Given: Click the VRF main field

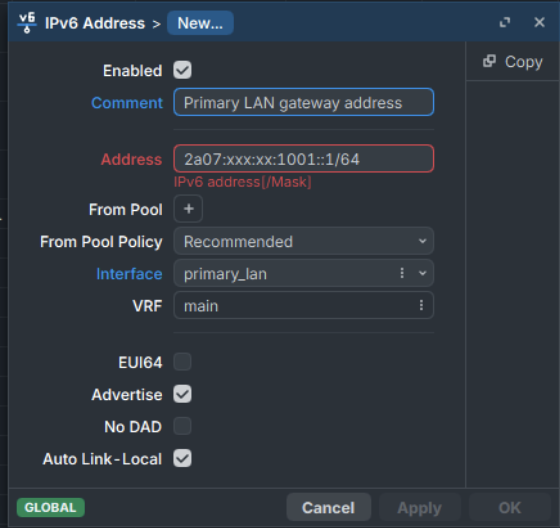Looking at the screenshot, I should click(x=304, y=305).
